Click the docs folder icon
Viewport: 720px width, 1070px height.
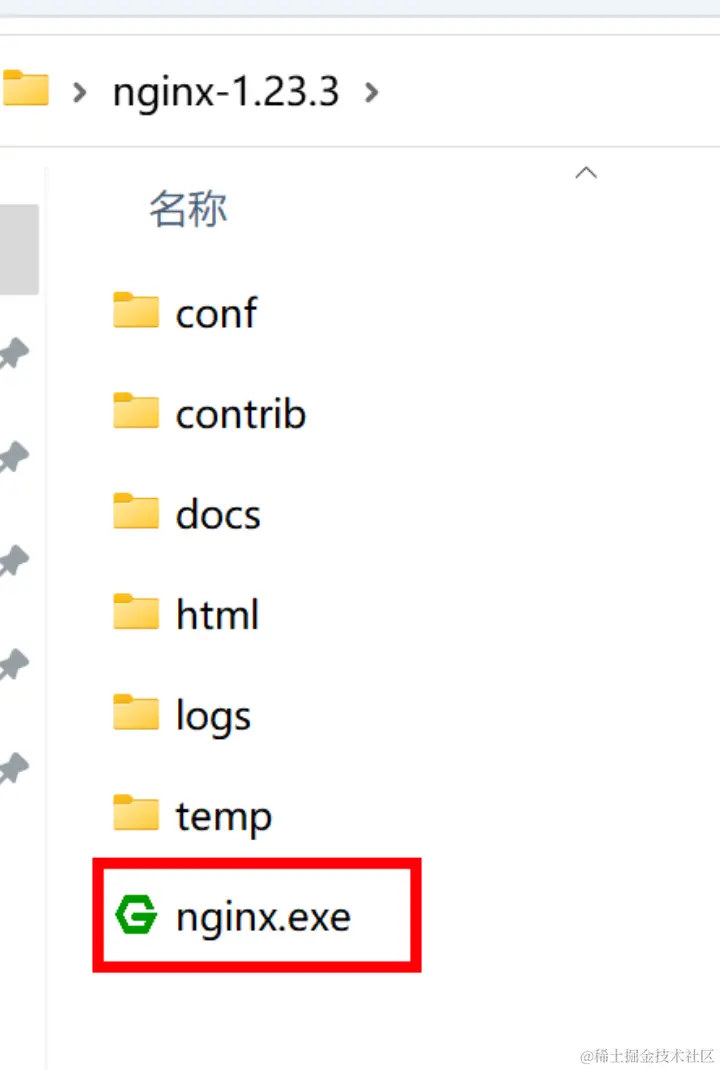click(136, 512)
